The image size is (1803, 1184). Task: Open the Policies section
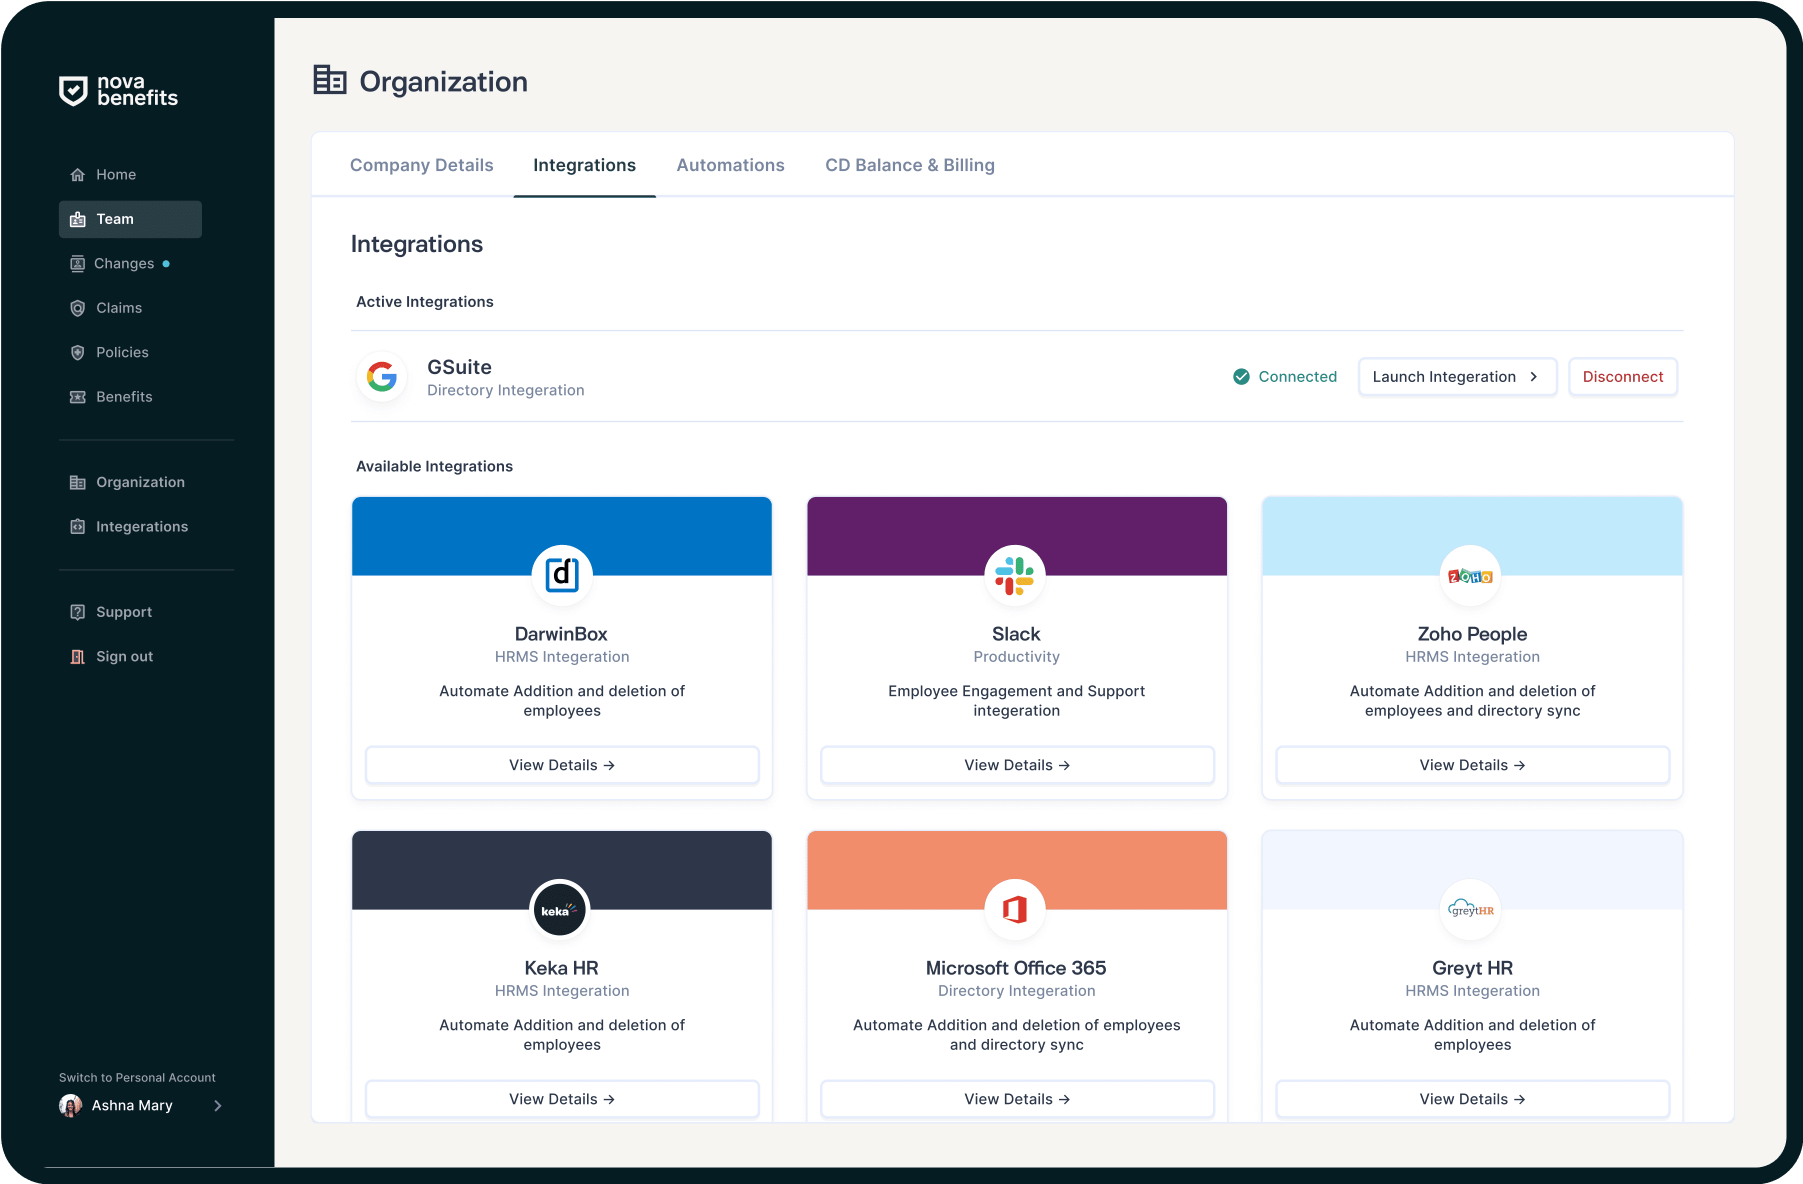[122, 352]
